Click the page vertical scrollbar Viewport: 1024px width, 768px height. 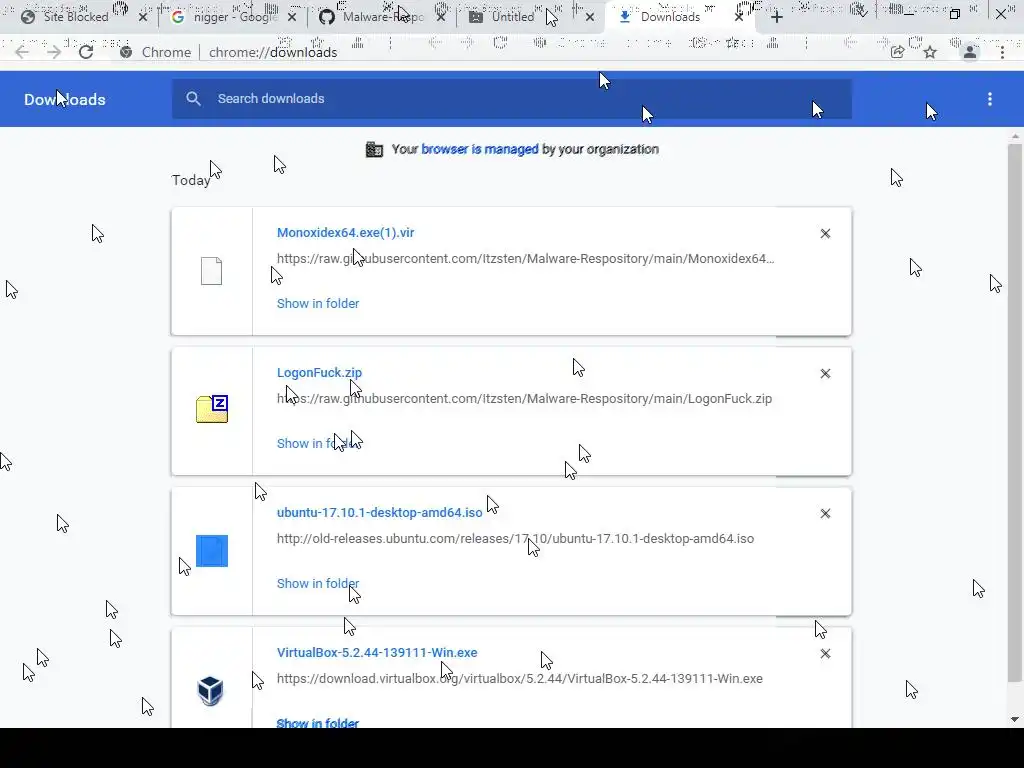1014,411
